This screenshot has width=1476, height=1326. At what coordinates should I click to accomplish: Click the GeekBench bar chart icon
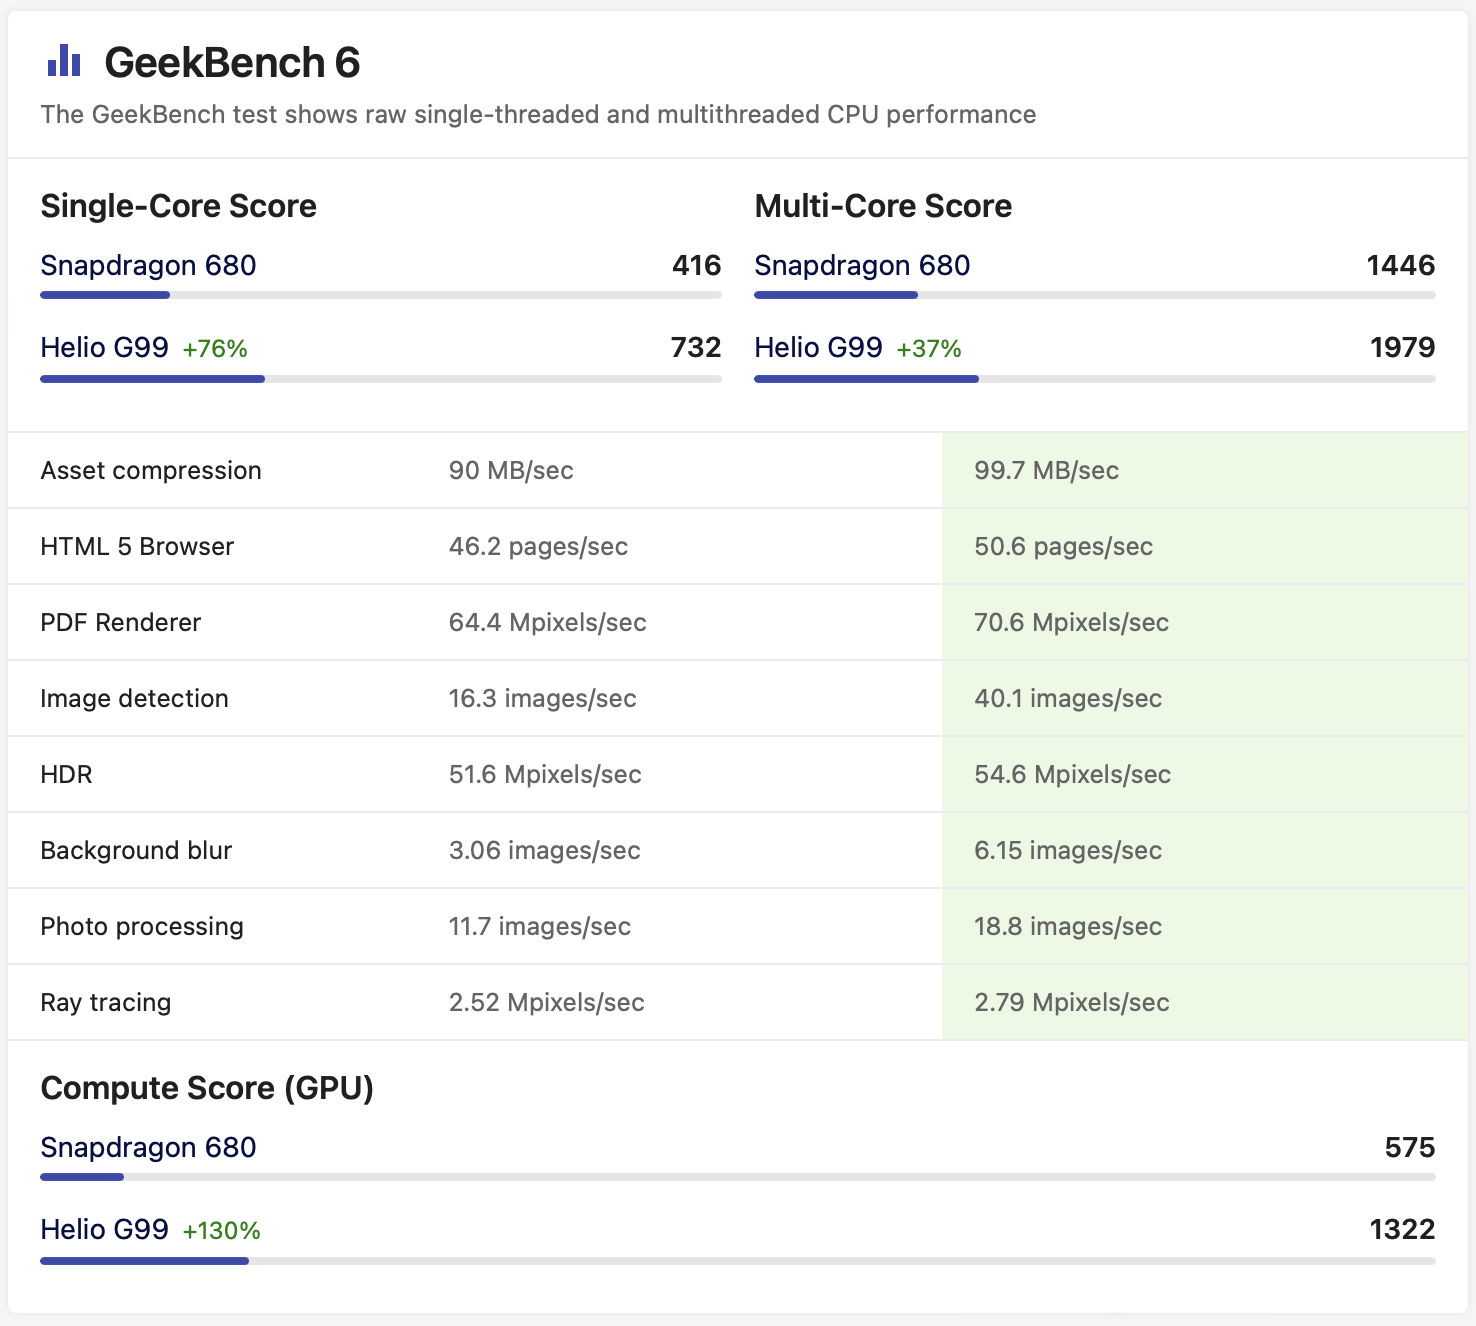tap(64, 60)
